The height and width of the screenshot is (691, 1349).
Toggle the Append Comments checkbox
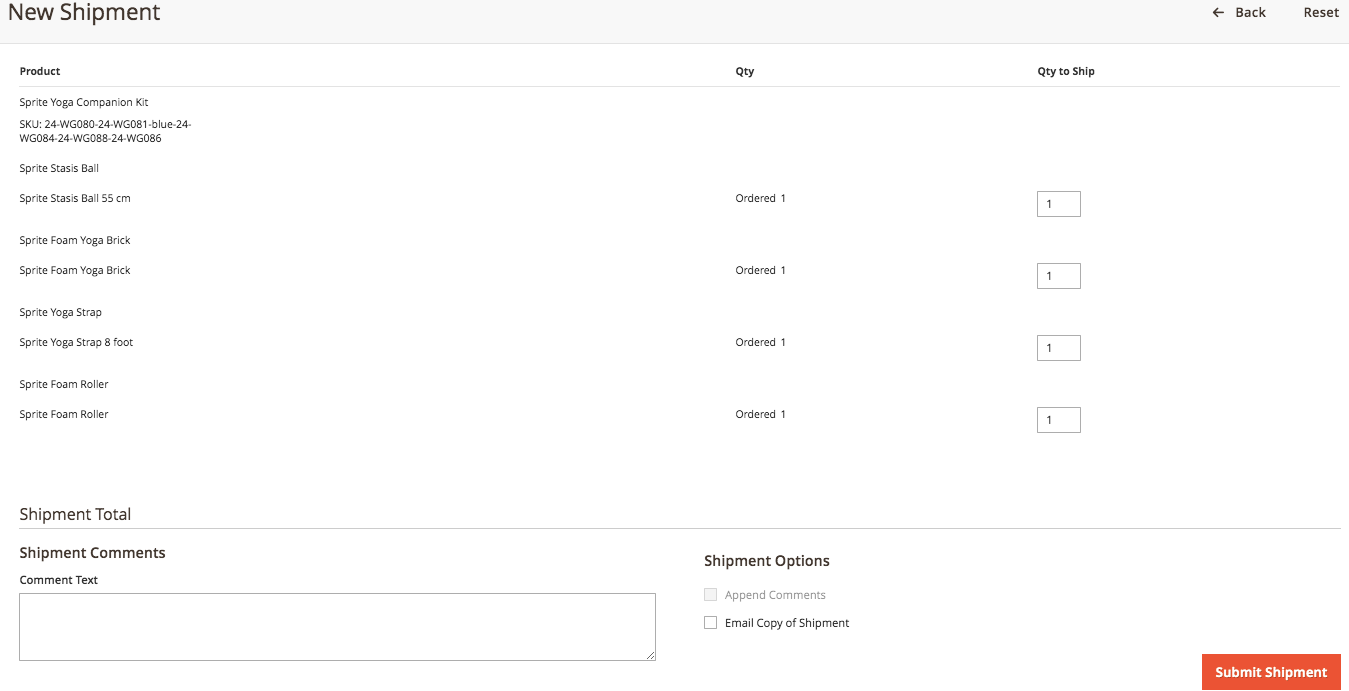[x=710, y=594]
